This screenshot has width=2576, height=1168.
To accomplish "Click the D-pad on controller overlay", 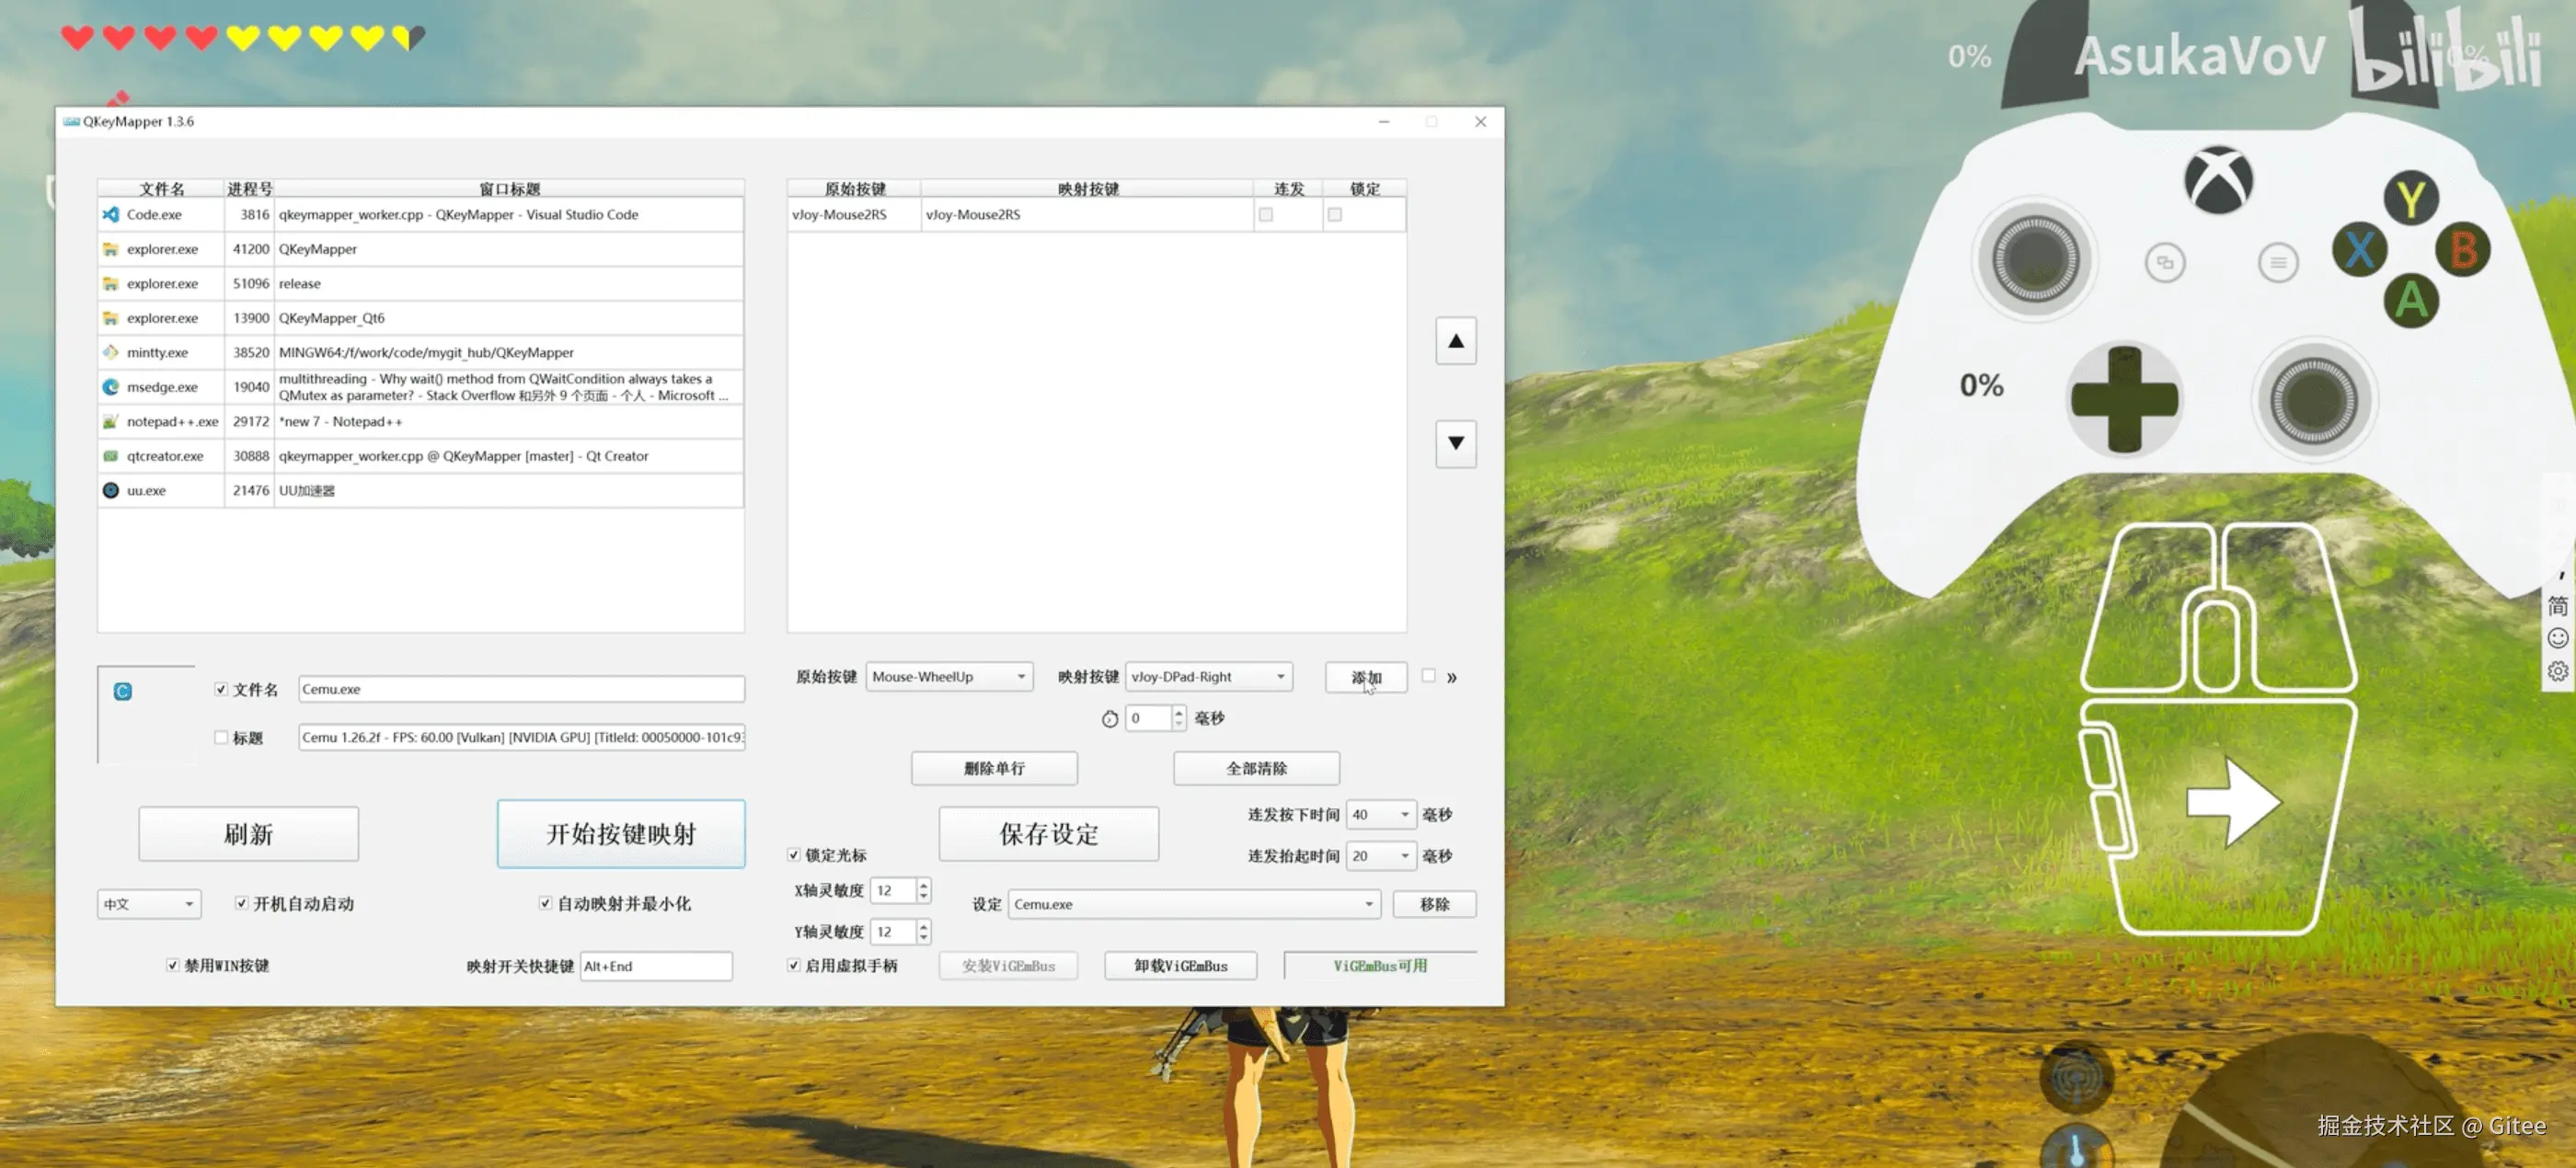I will point(2123,399).
